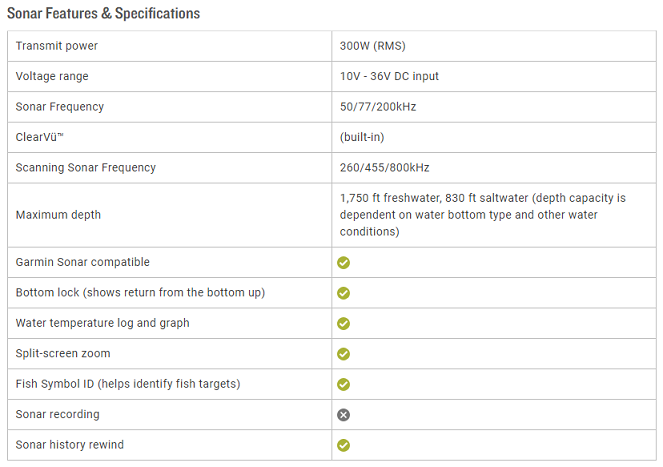Select the Transmit power label cell

[x=57, y=46]
